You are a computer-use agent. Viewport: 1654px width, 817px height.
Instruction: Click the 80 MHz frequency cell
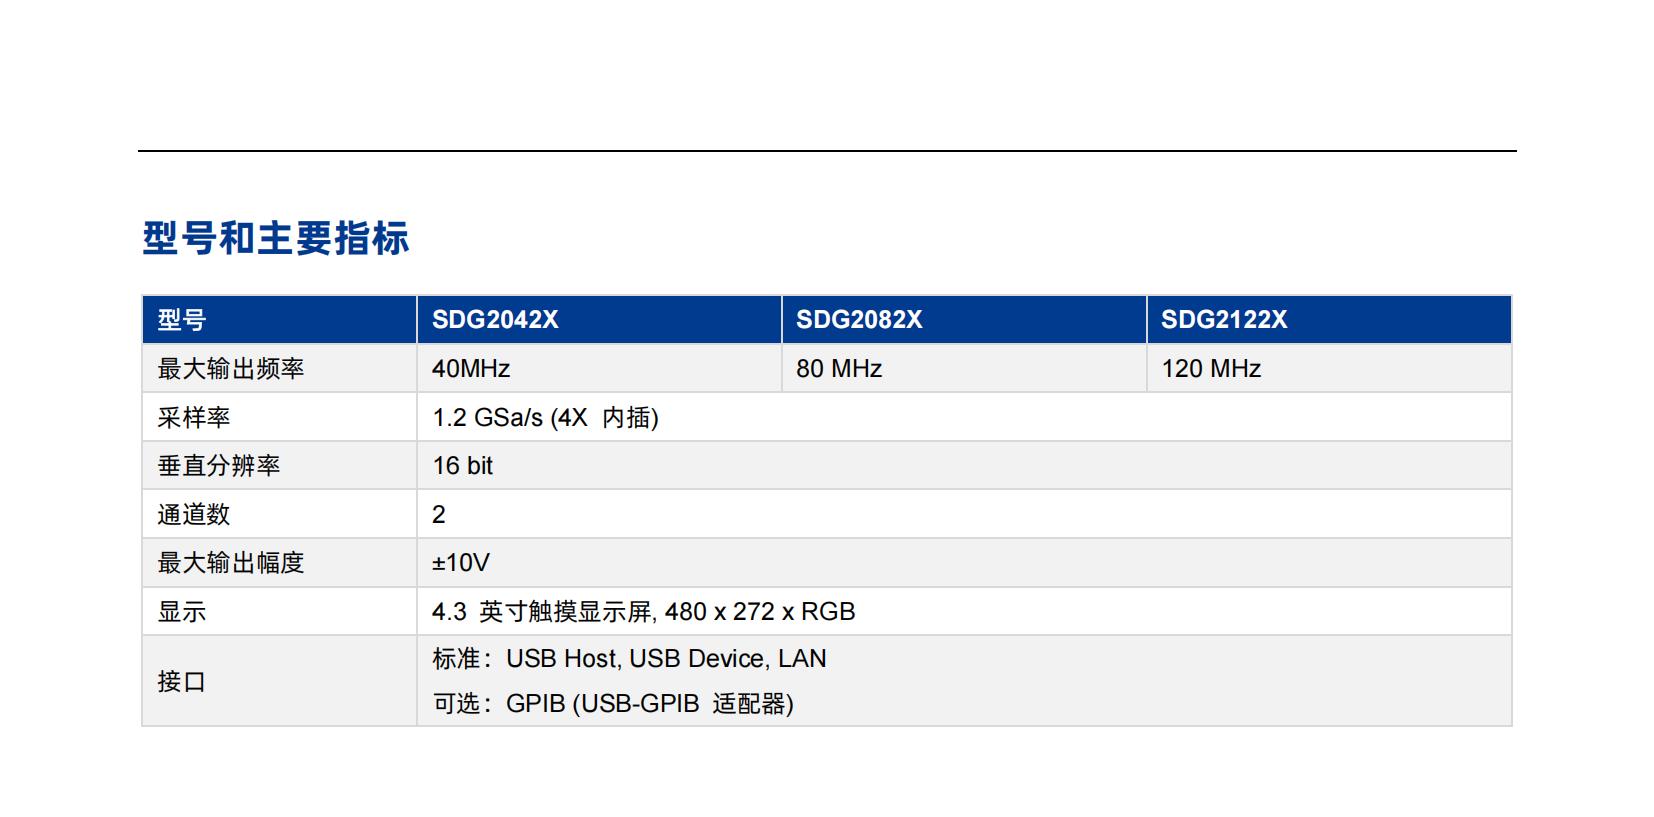839,369
